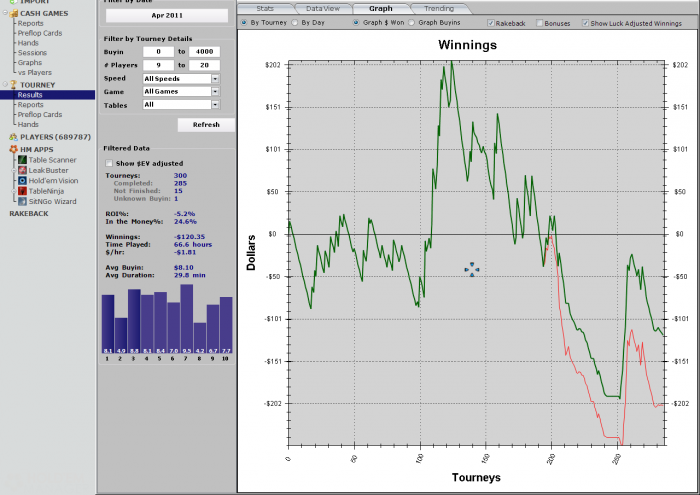Switch to the Data View tab
Viewport: 700px width, 495px height.
pyautogui.click(x=323, y=8)
